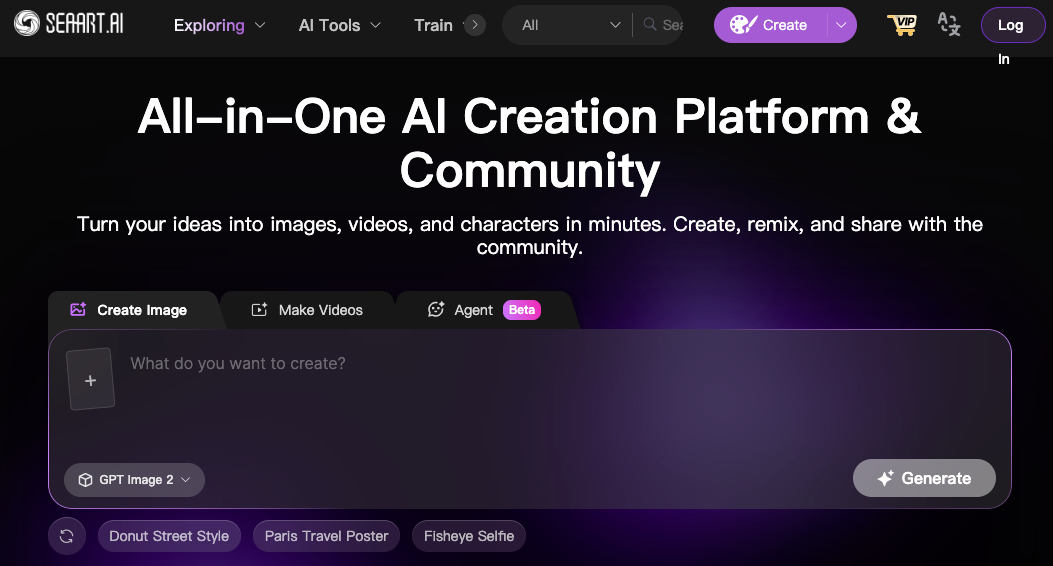Click the SeaArt.AI logo

(x=68, y=24)
